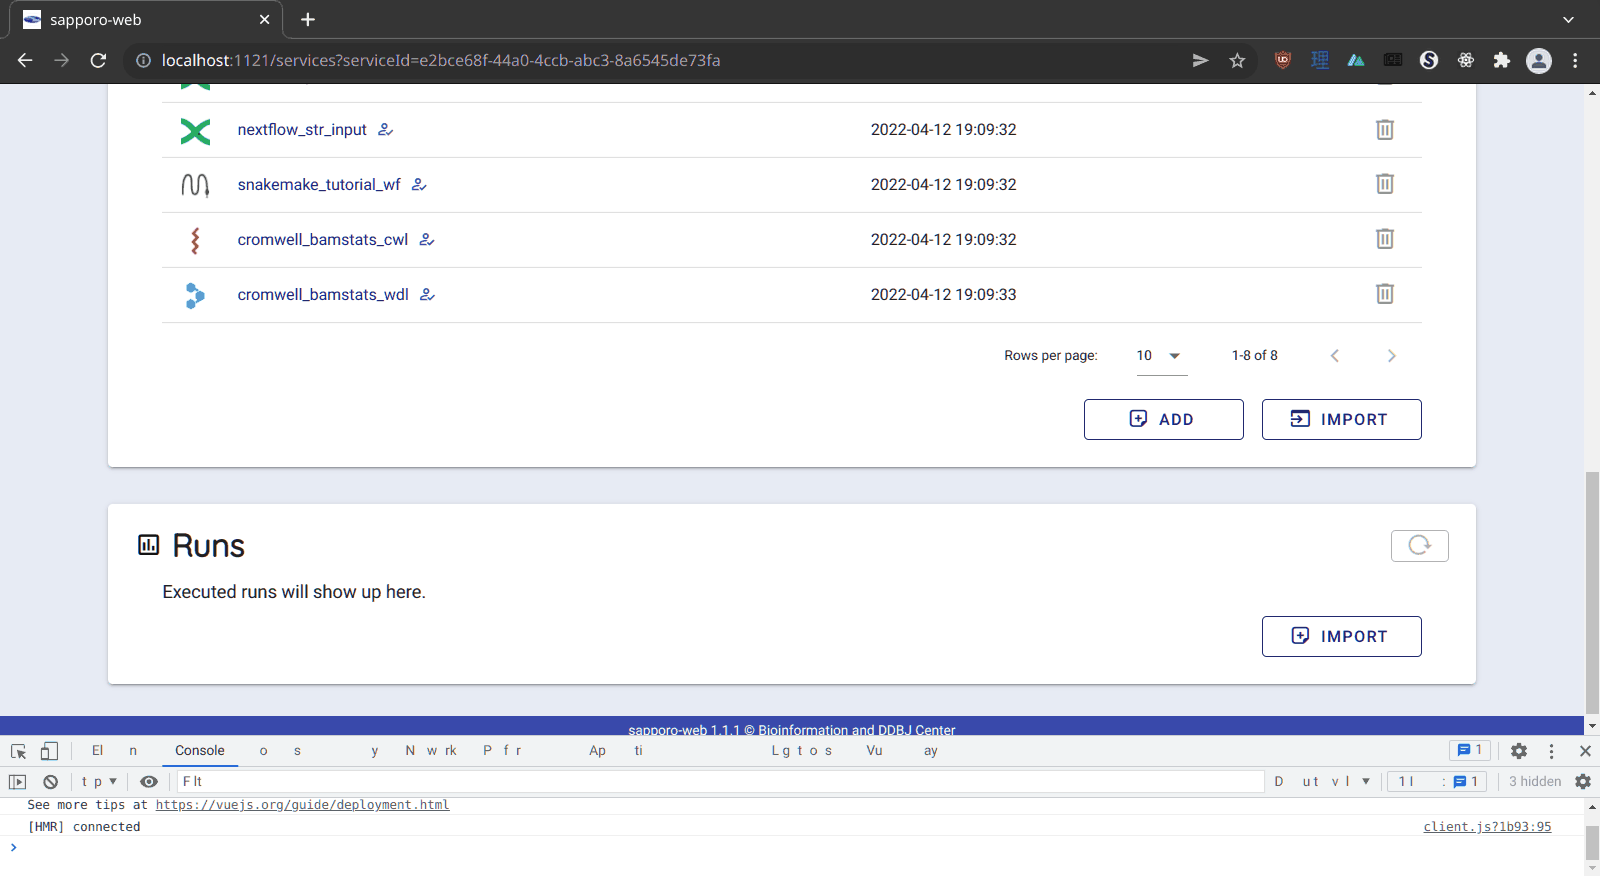1600x876 pixels.
Task: Click the edit icon next to cromwell_bamstats_wdl
Action: (x=427, y=295)
